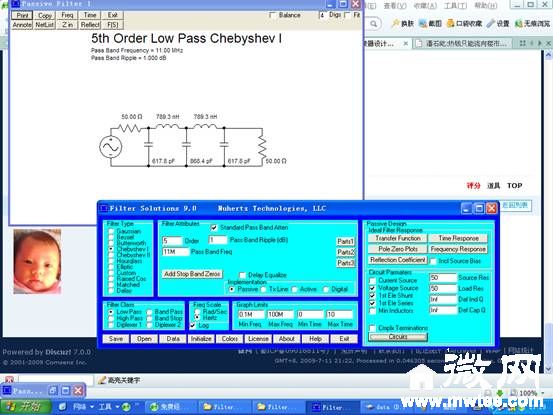Toggle the Balance checkbox
The image size is (553, 415).
tap(272, 15)
